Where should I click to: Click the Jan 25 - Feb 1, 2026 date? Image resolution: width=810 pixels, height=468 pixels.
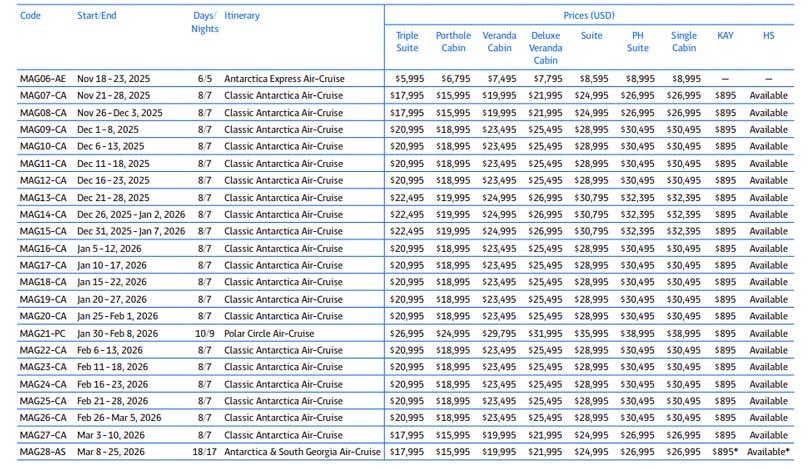tap(117, 316)
